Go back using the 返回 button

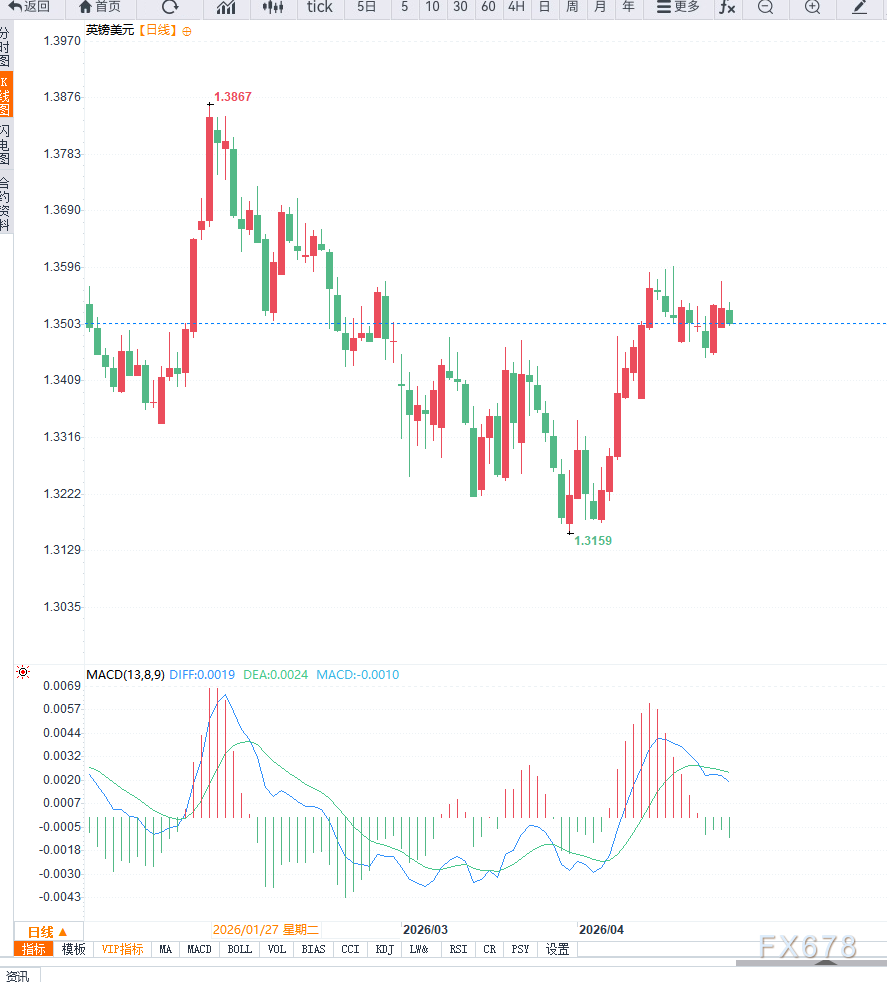(30, 7)
